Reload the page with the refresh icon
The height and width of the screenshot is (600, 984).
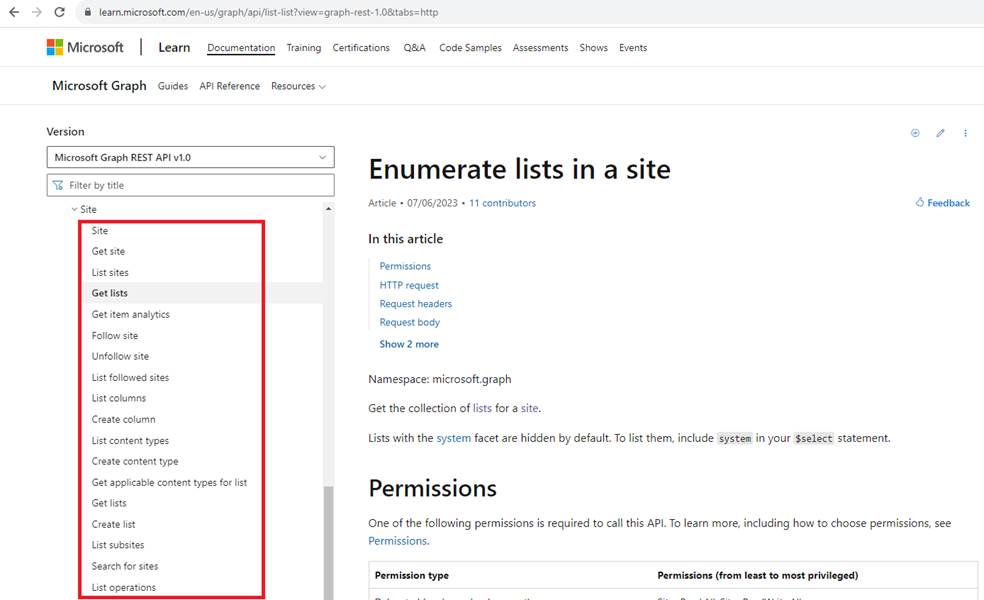coord(59,12)
